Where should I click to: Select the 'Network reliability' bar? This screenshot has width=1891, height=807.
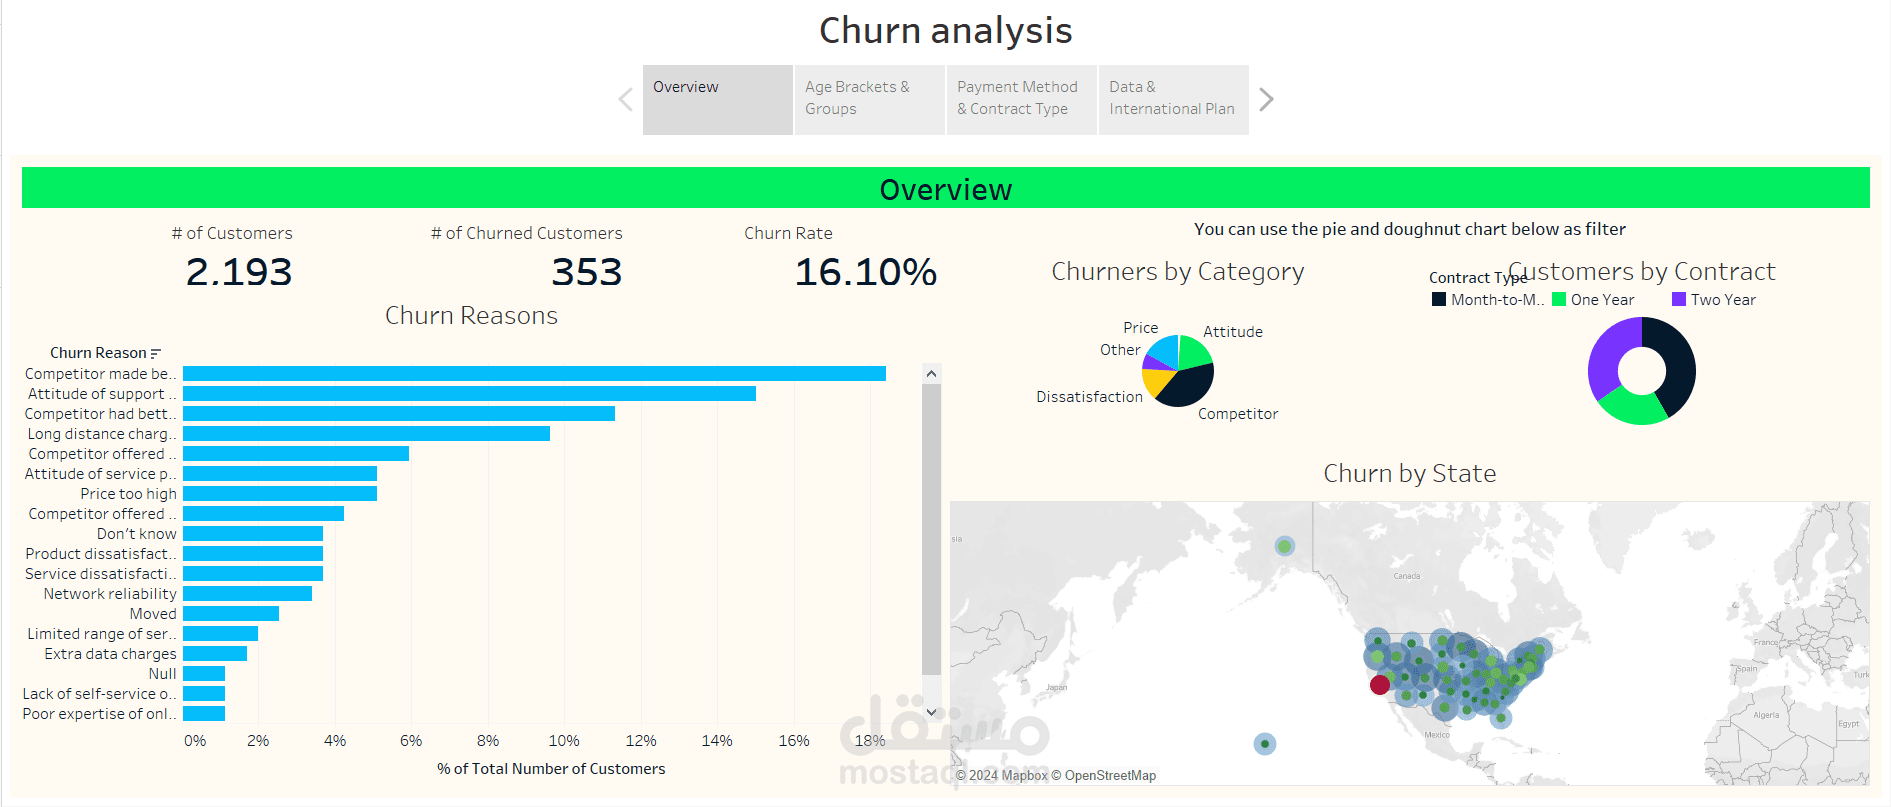click(247, 593)
